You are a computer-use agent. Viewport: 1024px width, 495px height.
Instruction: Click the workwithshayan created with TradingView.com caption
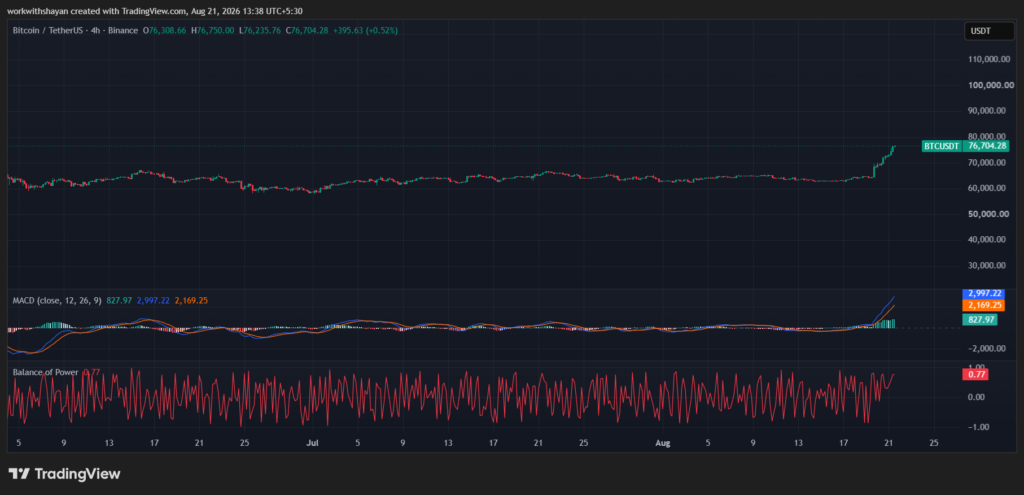[x=95, y=11]
